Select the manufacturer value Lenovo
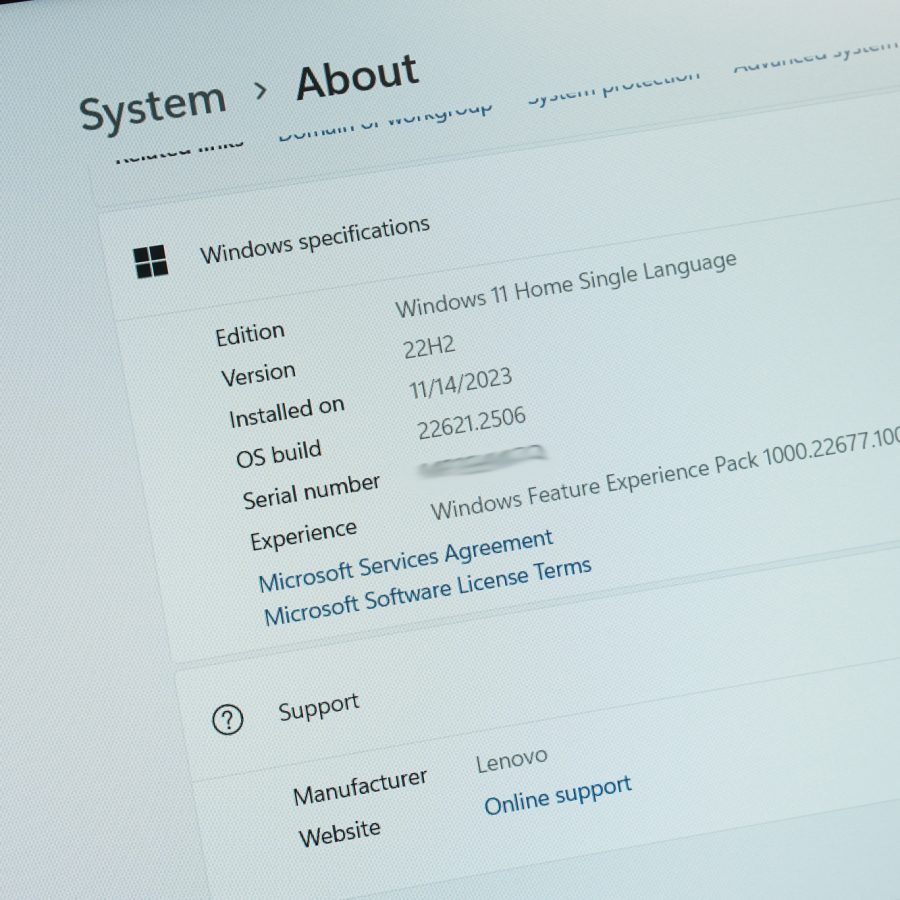900x900 pixels. pyautogui.click(x=511, y=761)
